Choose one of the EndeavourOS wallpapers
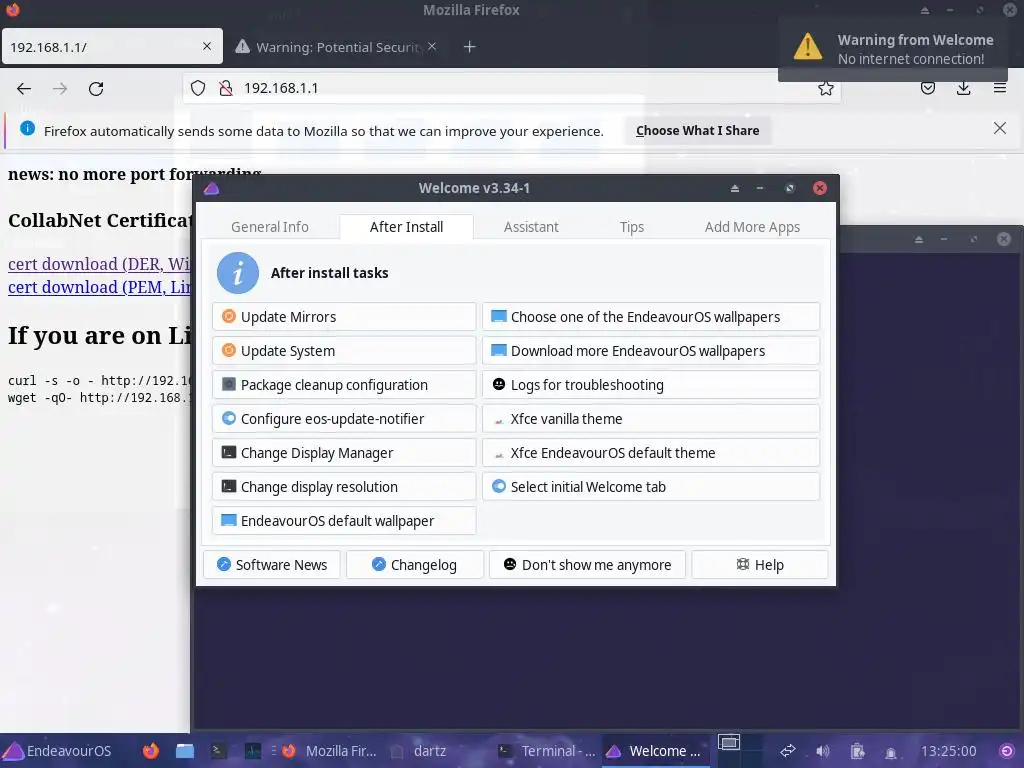1024x768 pixels. pyautogui.click(x=651, y=317)
